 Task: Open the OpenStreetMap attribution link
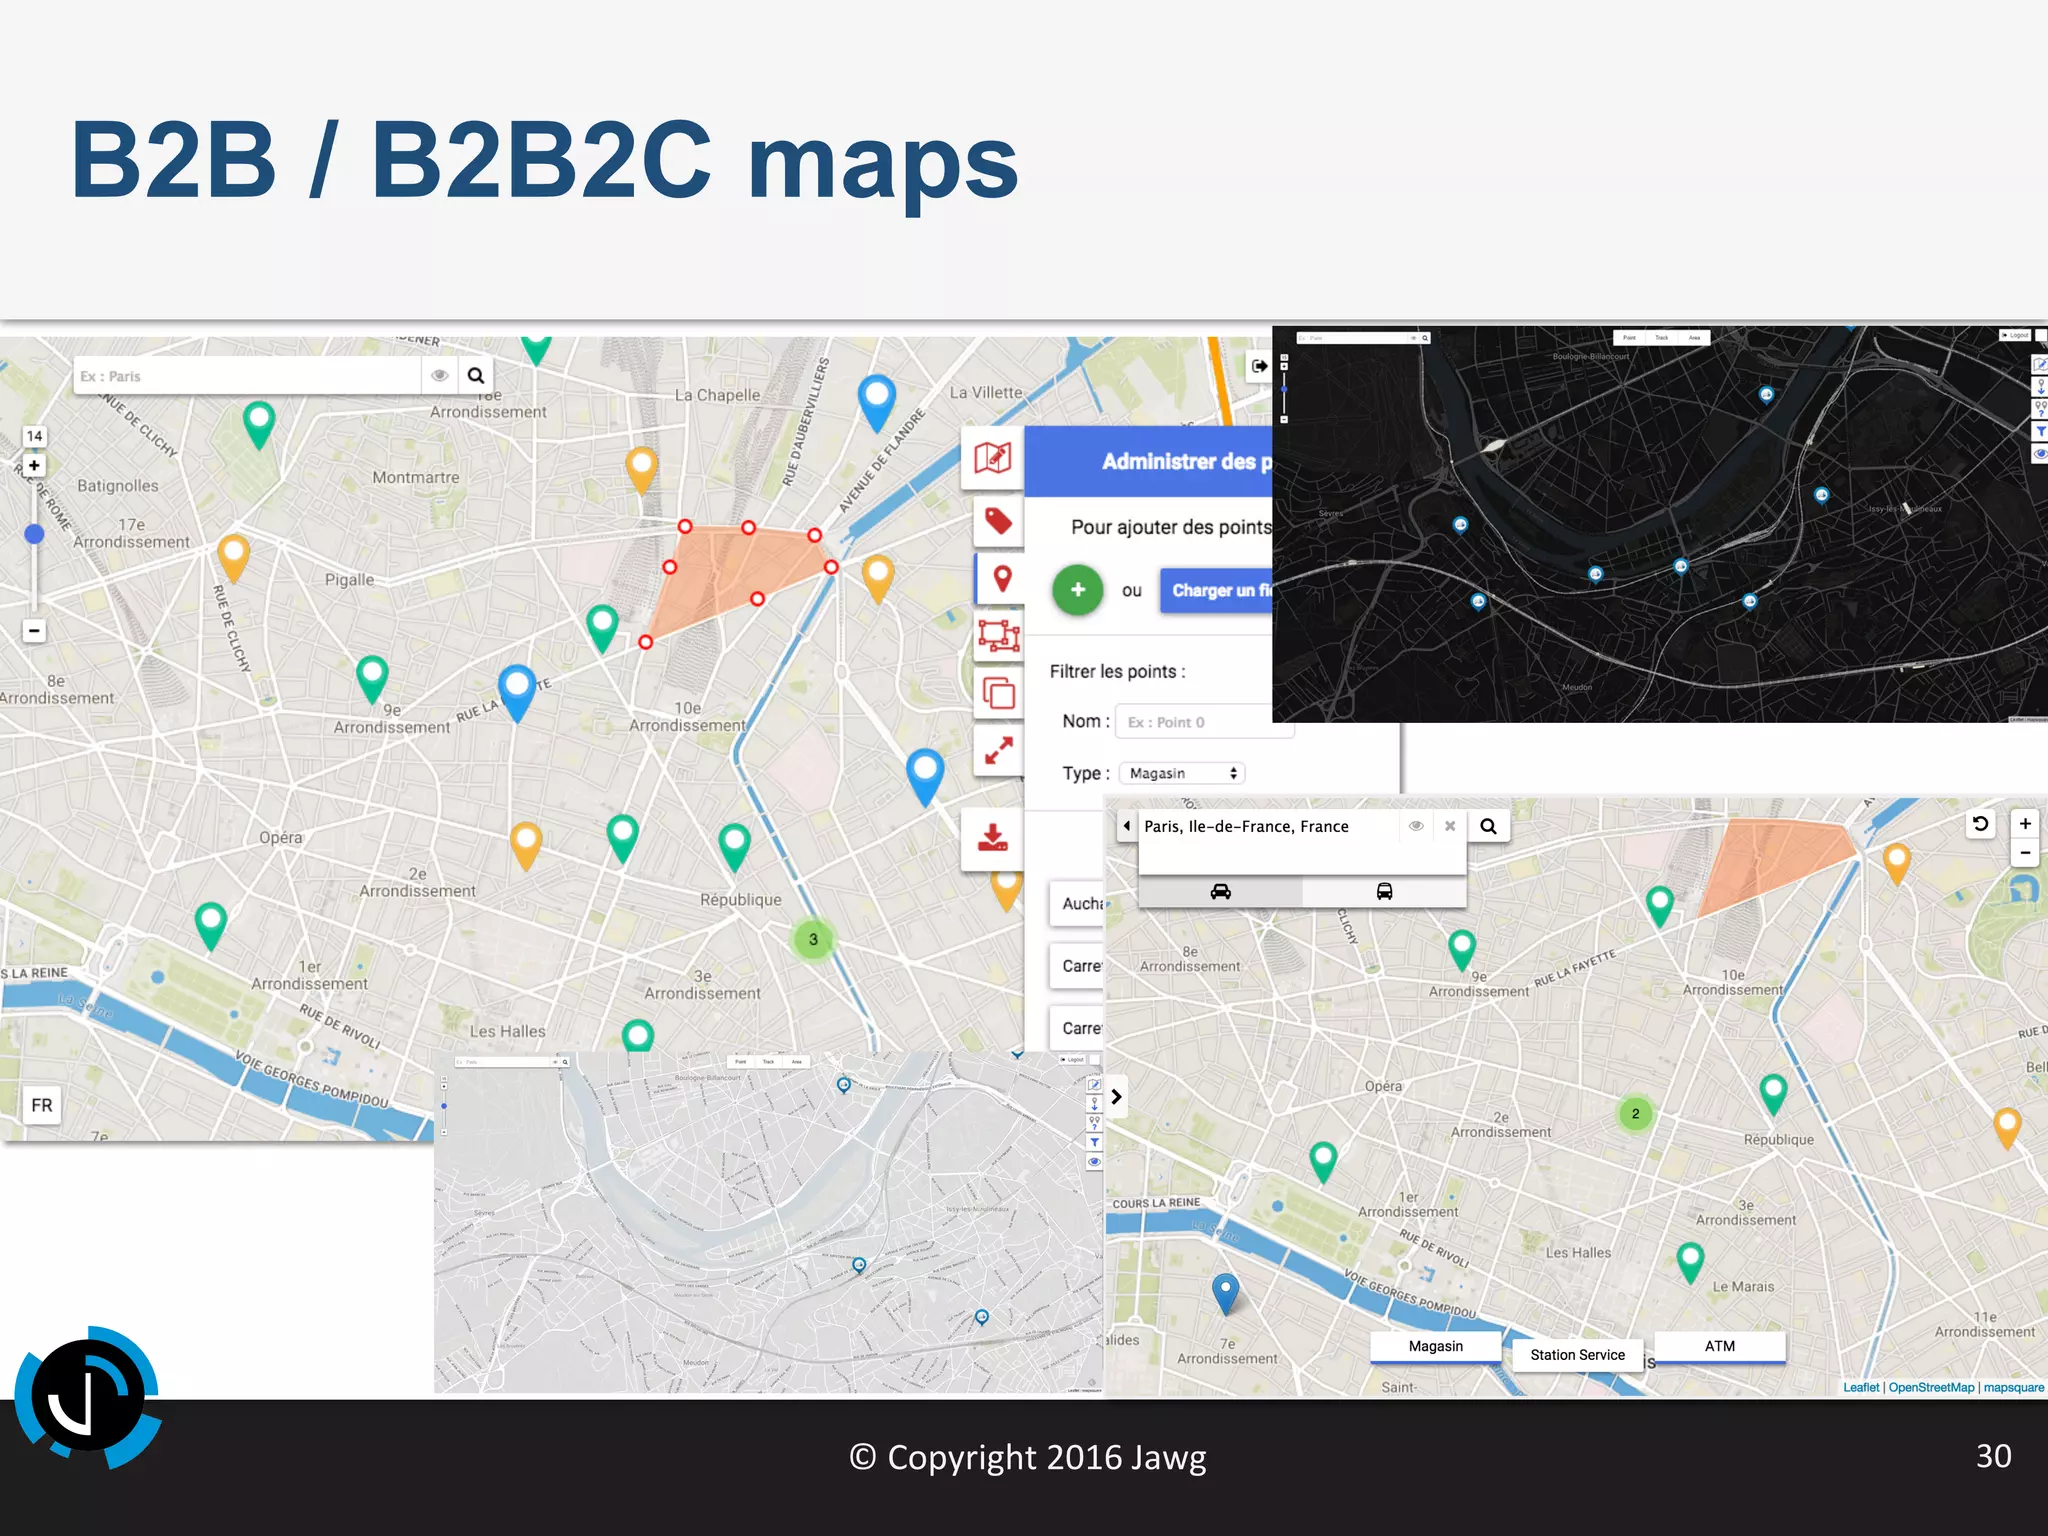point(1931,1387)
